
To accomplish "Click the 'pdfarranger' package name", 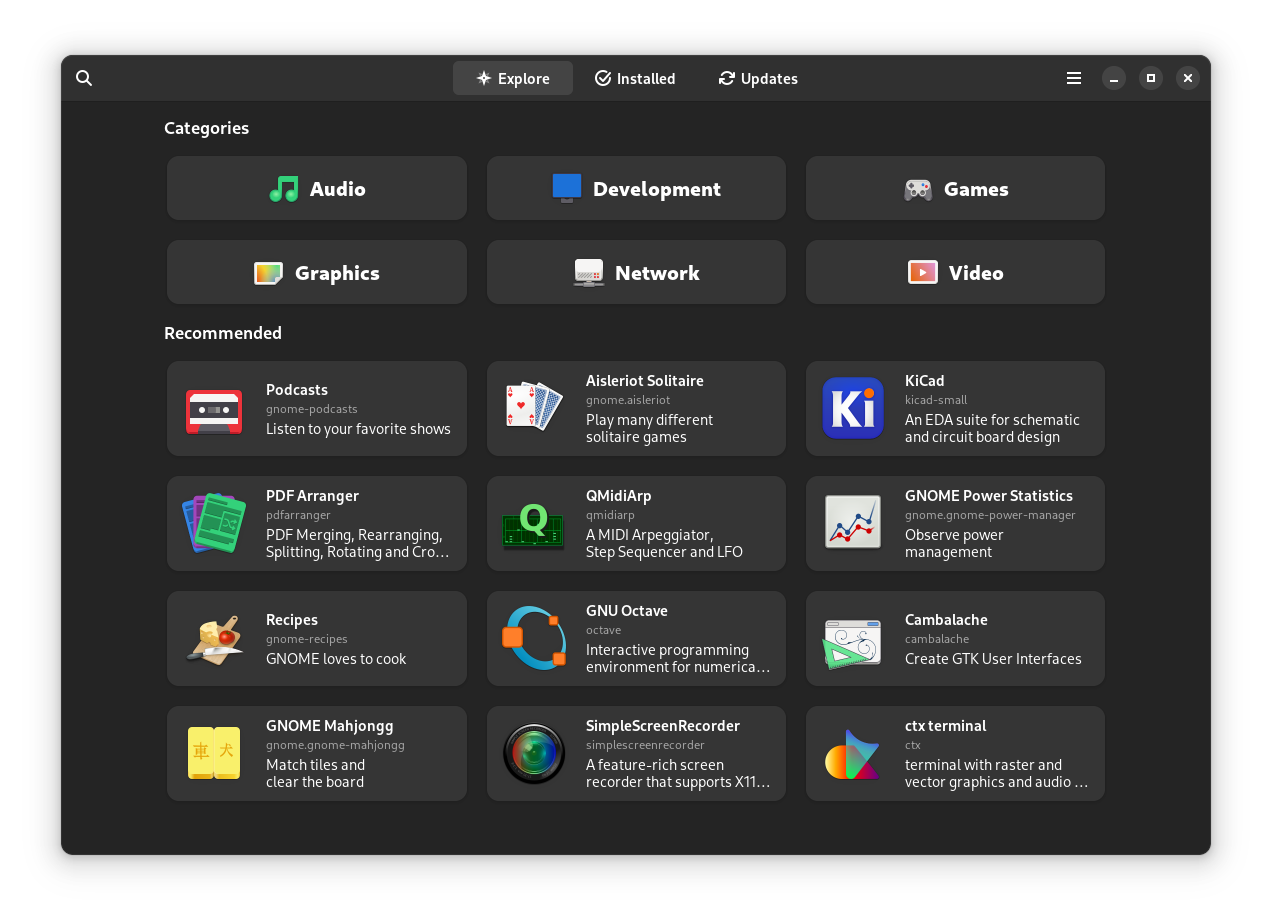I will point(298,515).
